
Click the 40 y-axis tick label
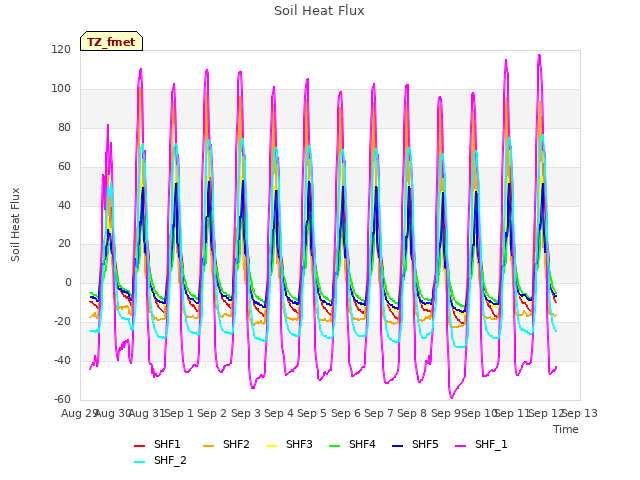coord(64,205)
